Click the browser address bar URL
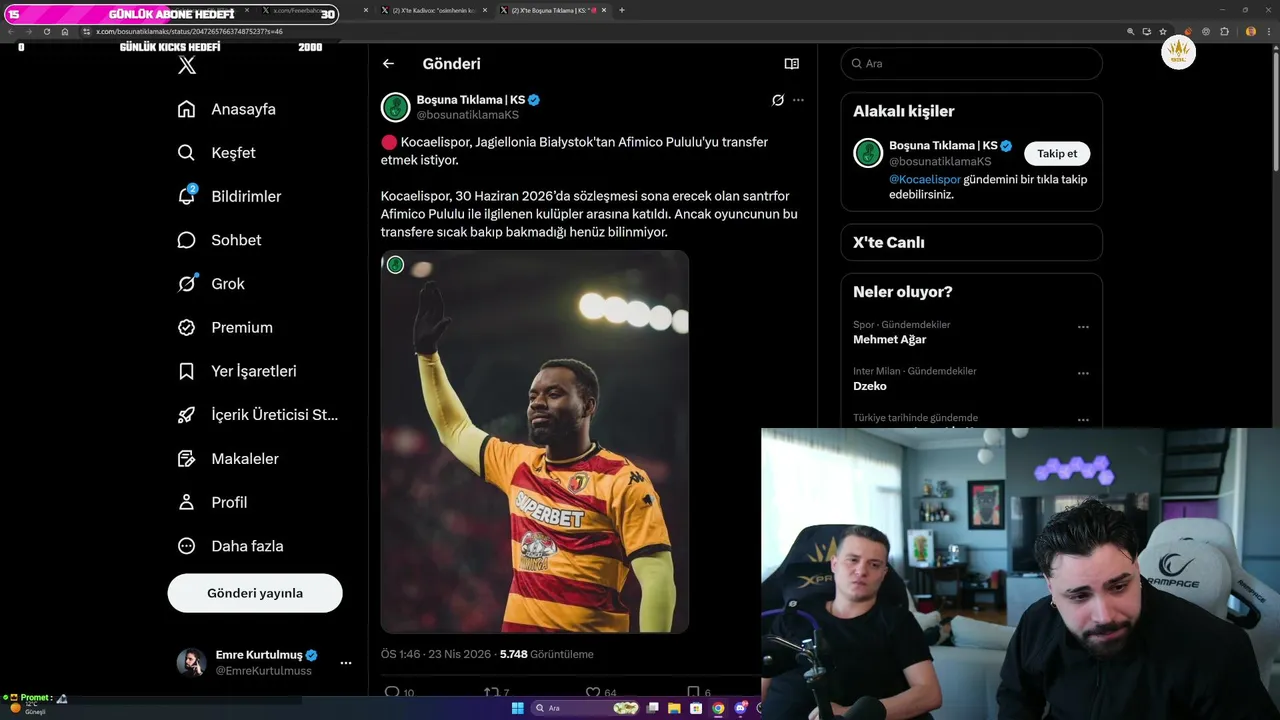 point(189,32)
